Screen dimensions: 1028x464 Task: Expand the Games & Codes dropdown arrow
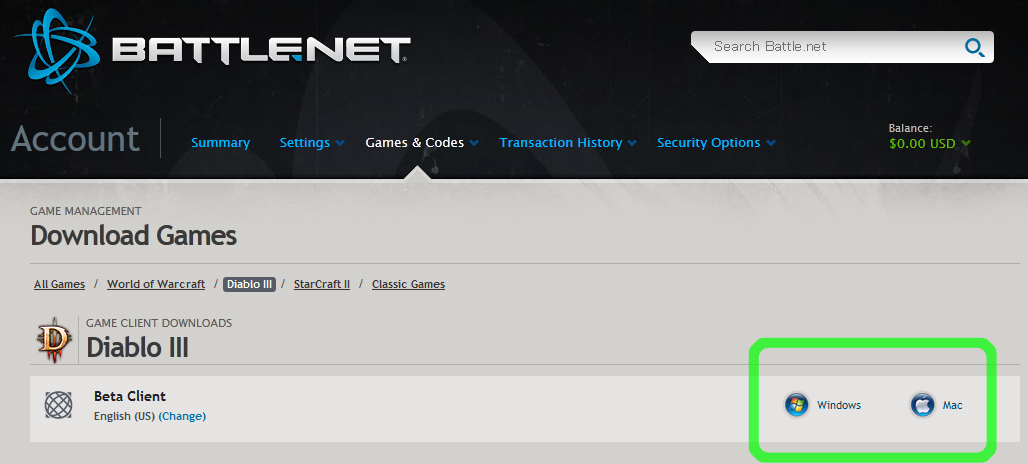coord(474,143)
